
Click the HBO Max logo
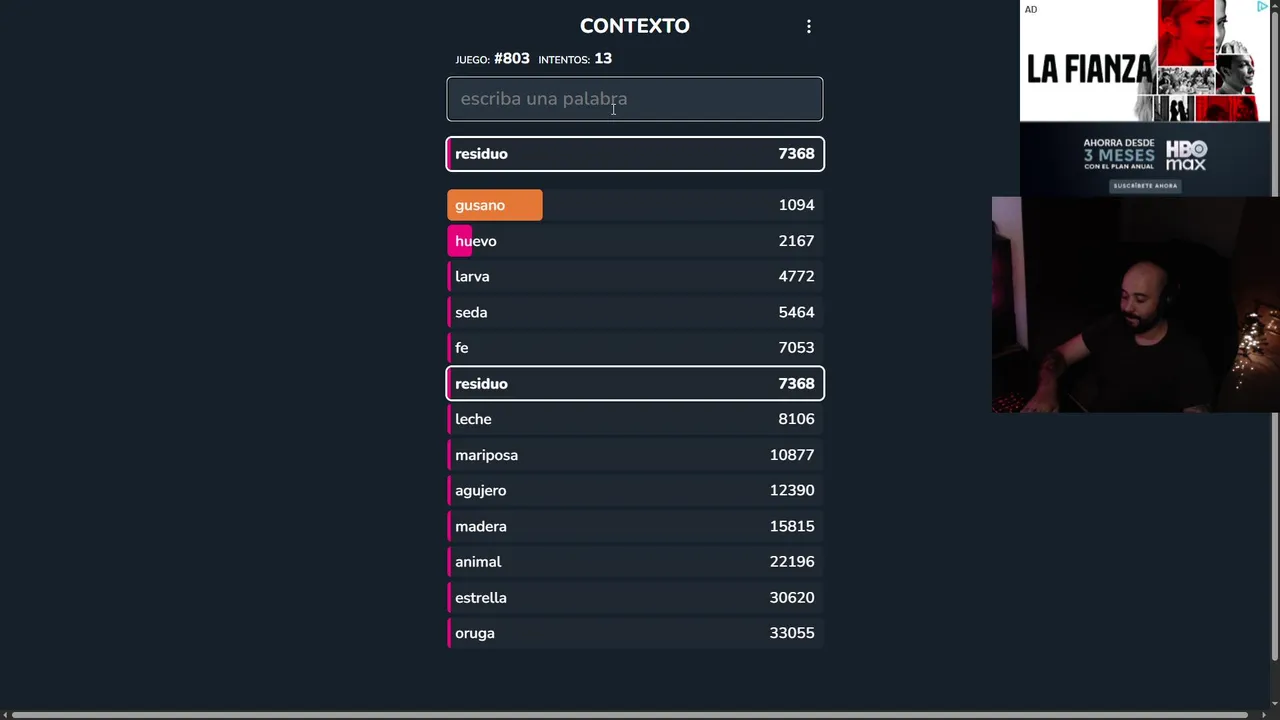tap(1186, 155)
